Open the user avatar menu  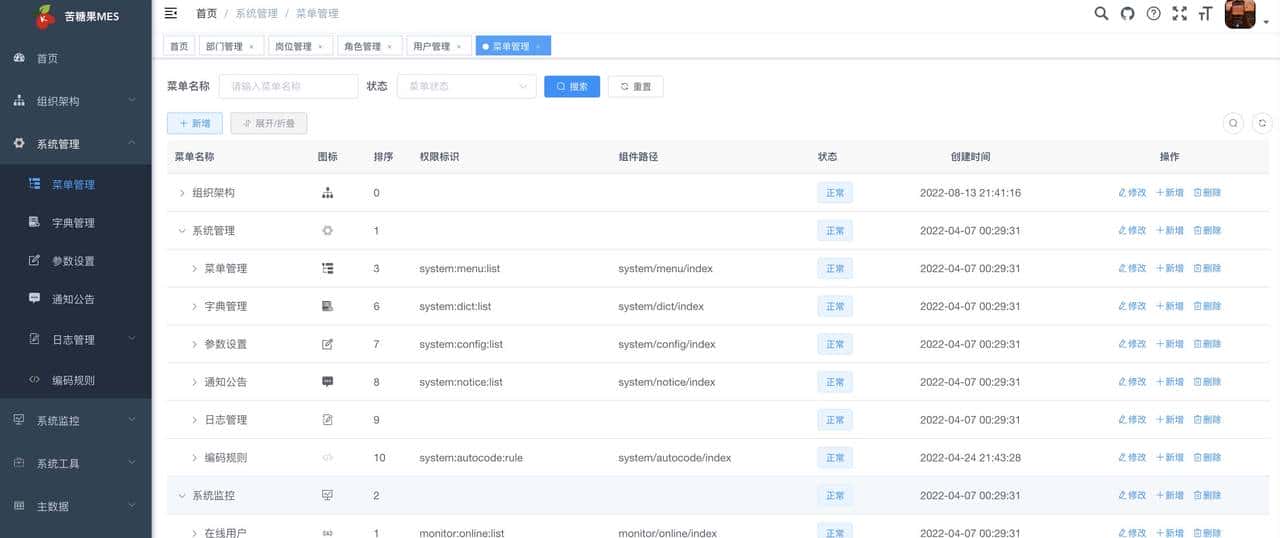pos(1240,14)
